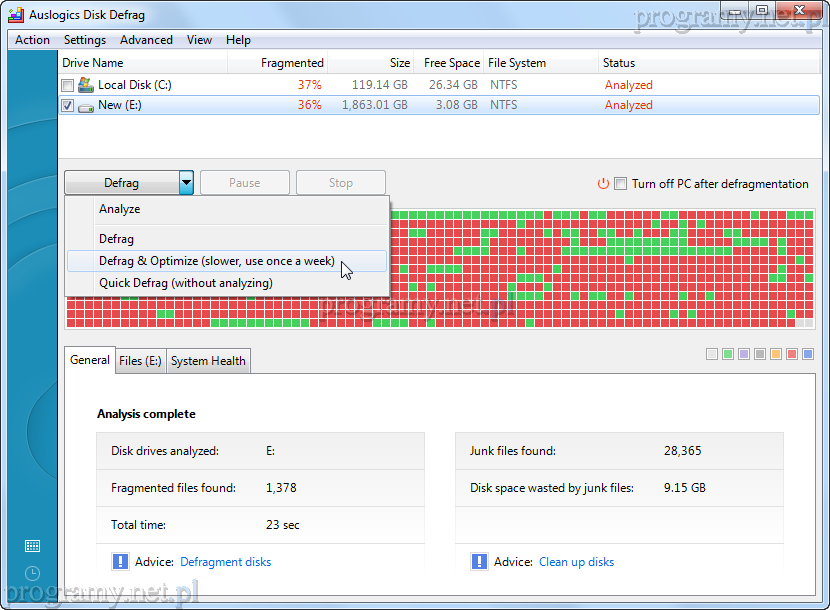Click the red power icon near Turn off PC

click(x=603, y=184)
